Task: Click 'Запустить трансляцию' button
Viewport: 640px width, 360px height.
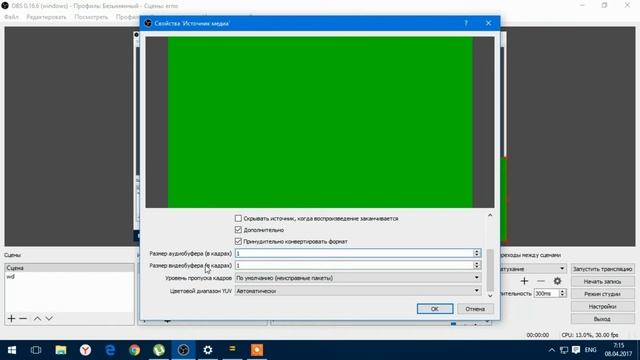Action: pos(602,269)
